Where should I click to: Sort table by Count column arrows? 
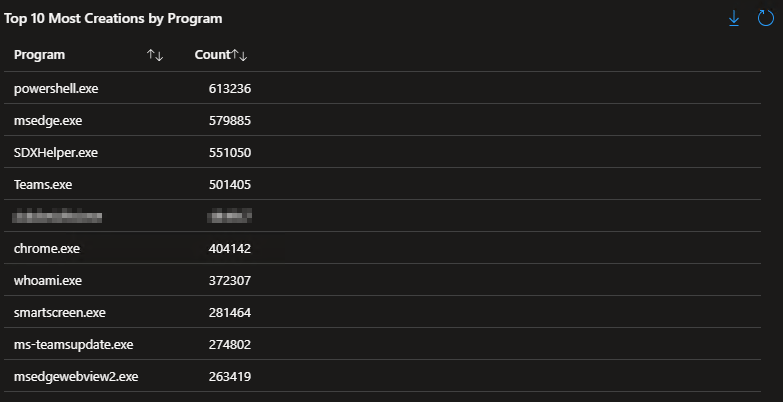click(239, 55)
